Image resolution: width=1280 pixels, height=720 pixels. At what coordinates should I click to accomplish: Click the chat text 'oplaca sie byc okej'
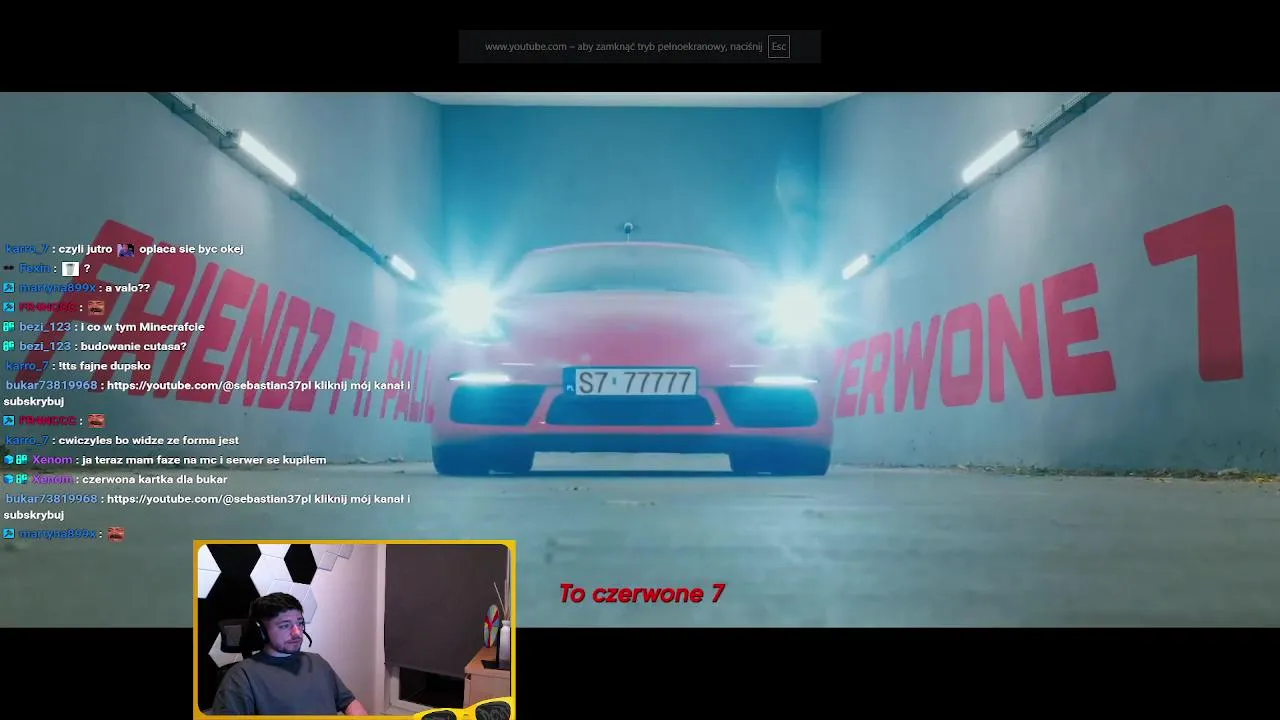pos(191,249)
